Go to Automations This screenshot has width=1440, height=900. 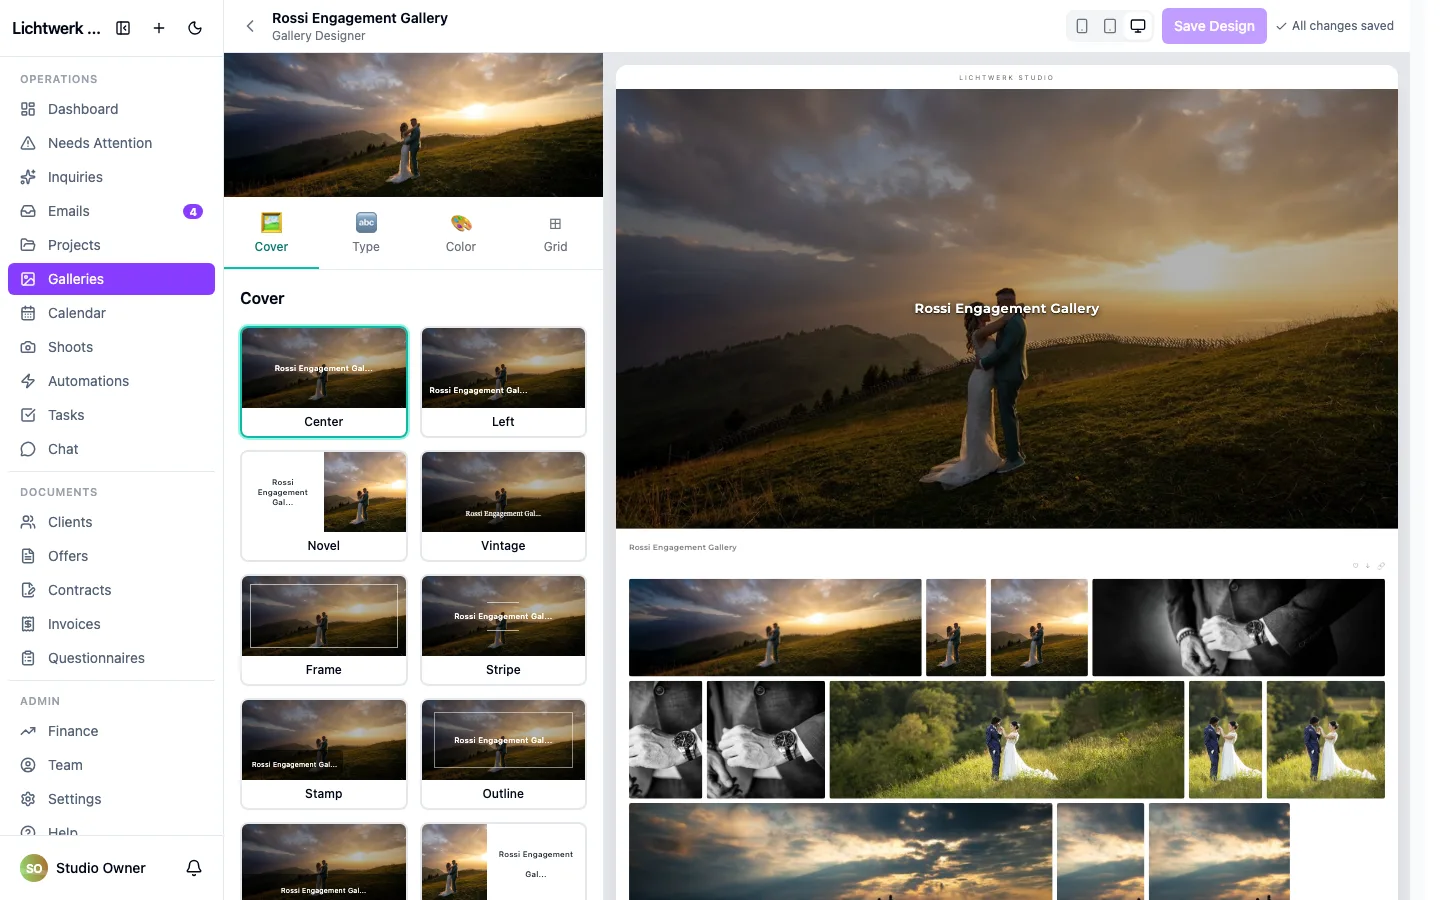click(111, 381)
